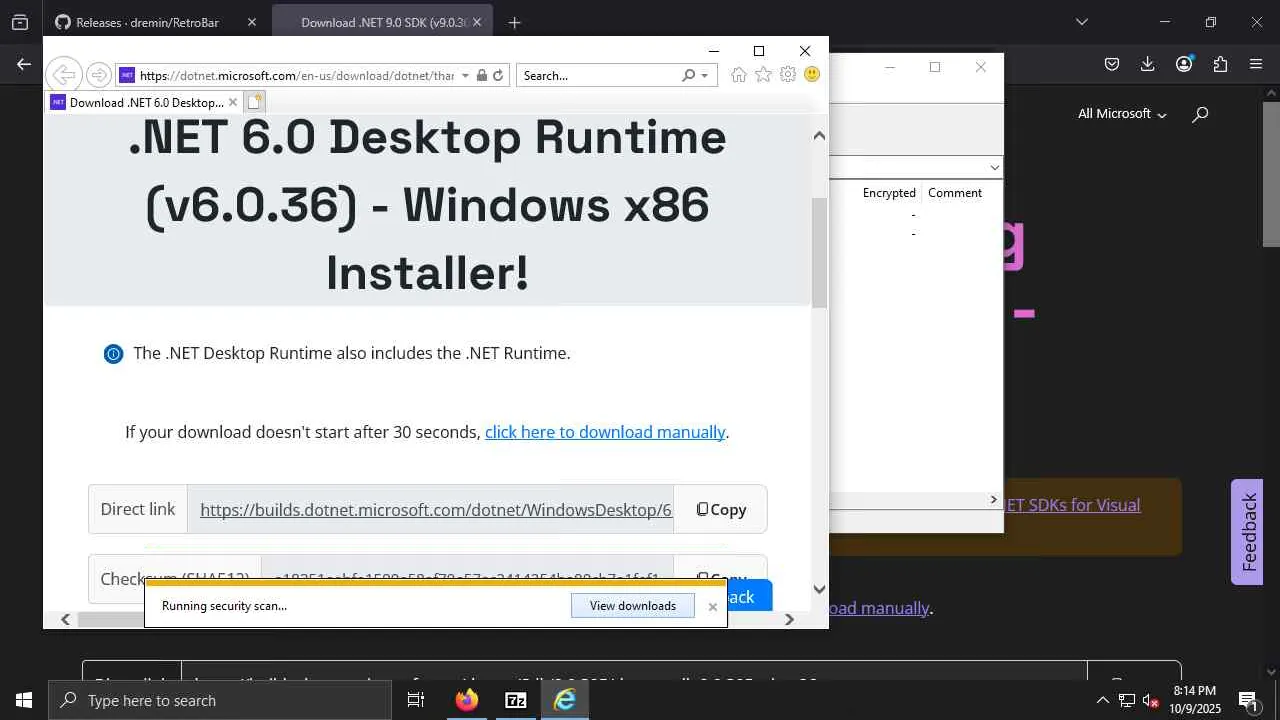Screen dimensions: 1280x720
Task: Click the IE vertical scrollbar down arrow
Action: [x=819, y=589]
